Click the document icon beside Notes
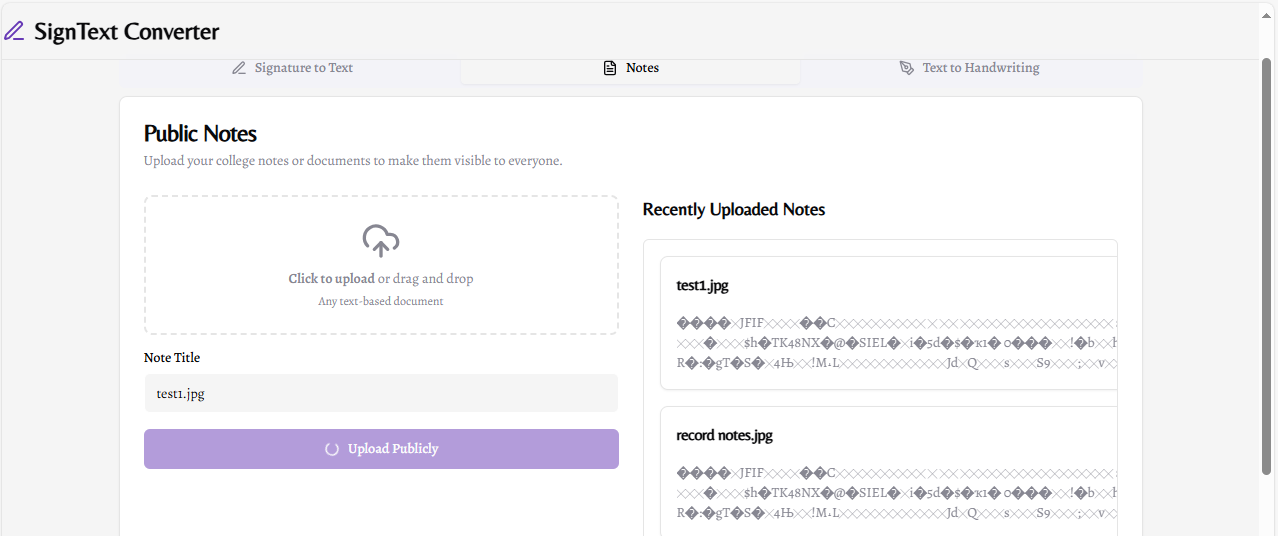Image resolution: width=1278 pixels, height=536 pixels. (x=610, y=68)
